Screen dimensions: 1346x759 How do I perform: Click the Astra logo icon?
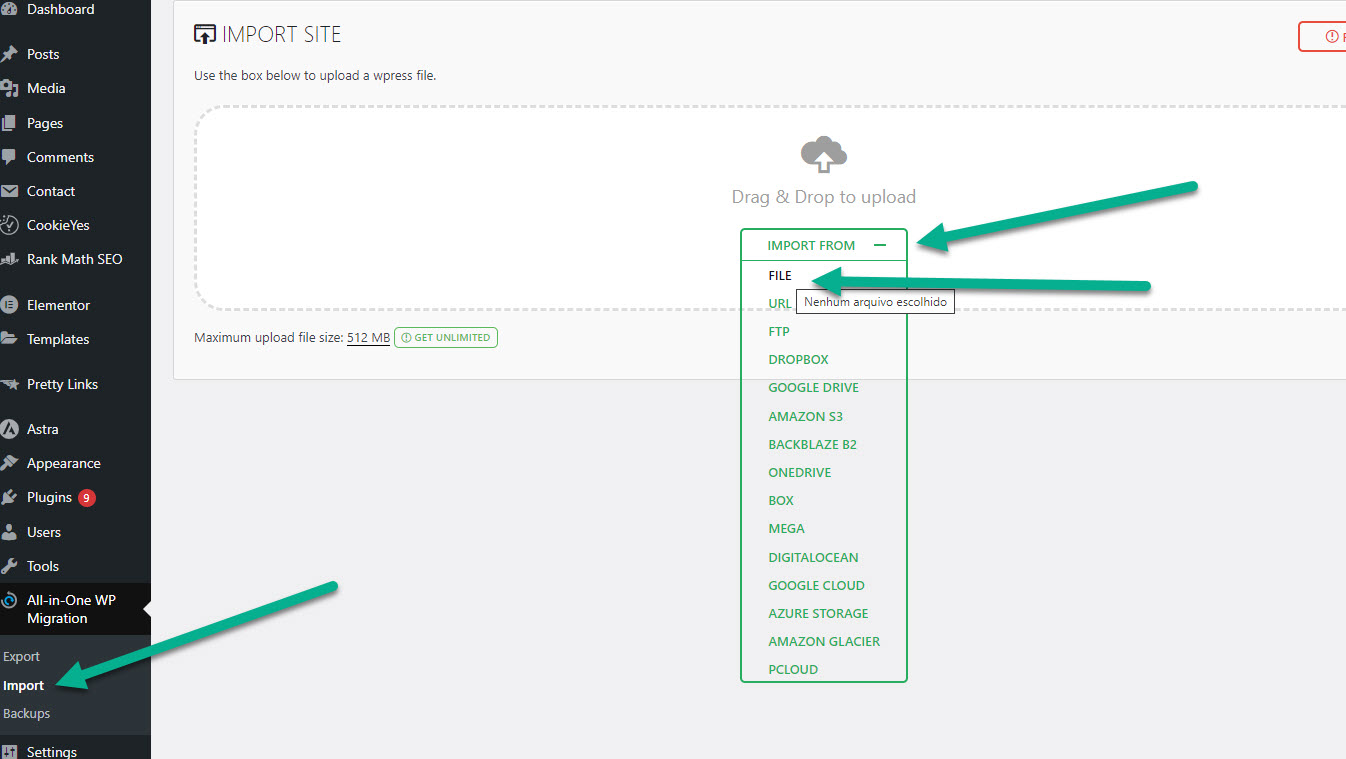9,429
